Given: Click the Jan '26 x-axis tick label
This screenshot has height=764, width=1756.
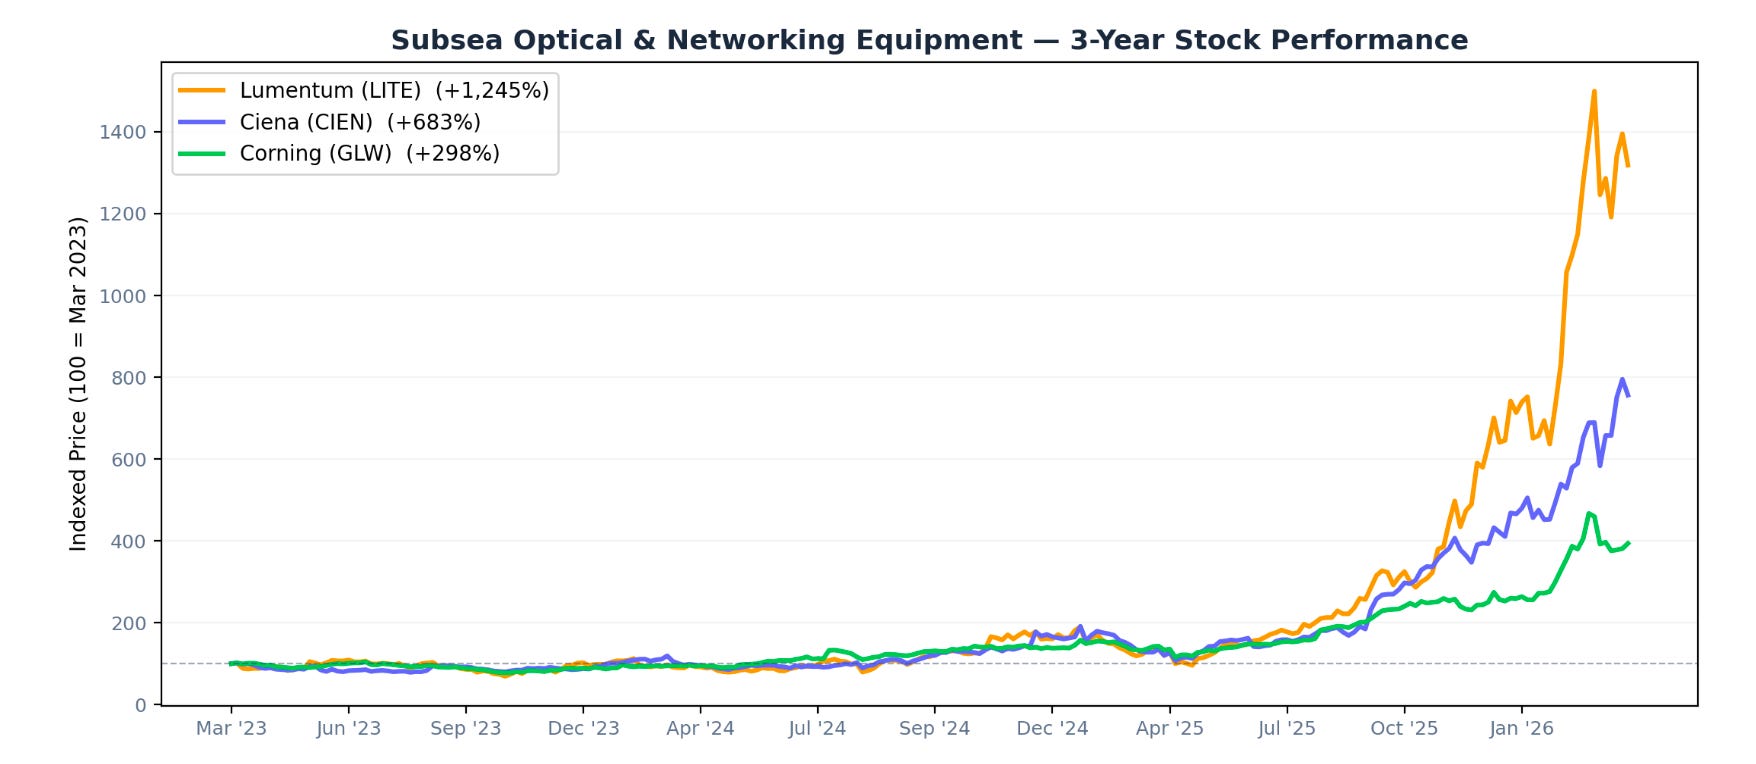Looking at the screenshot, I should click(1521, 728).
